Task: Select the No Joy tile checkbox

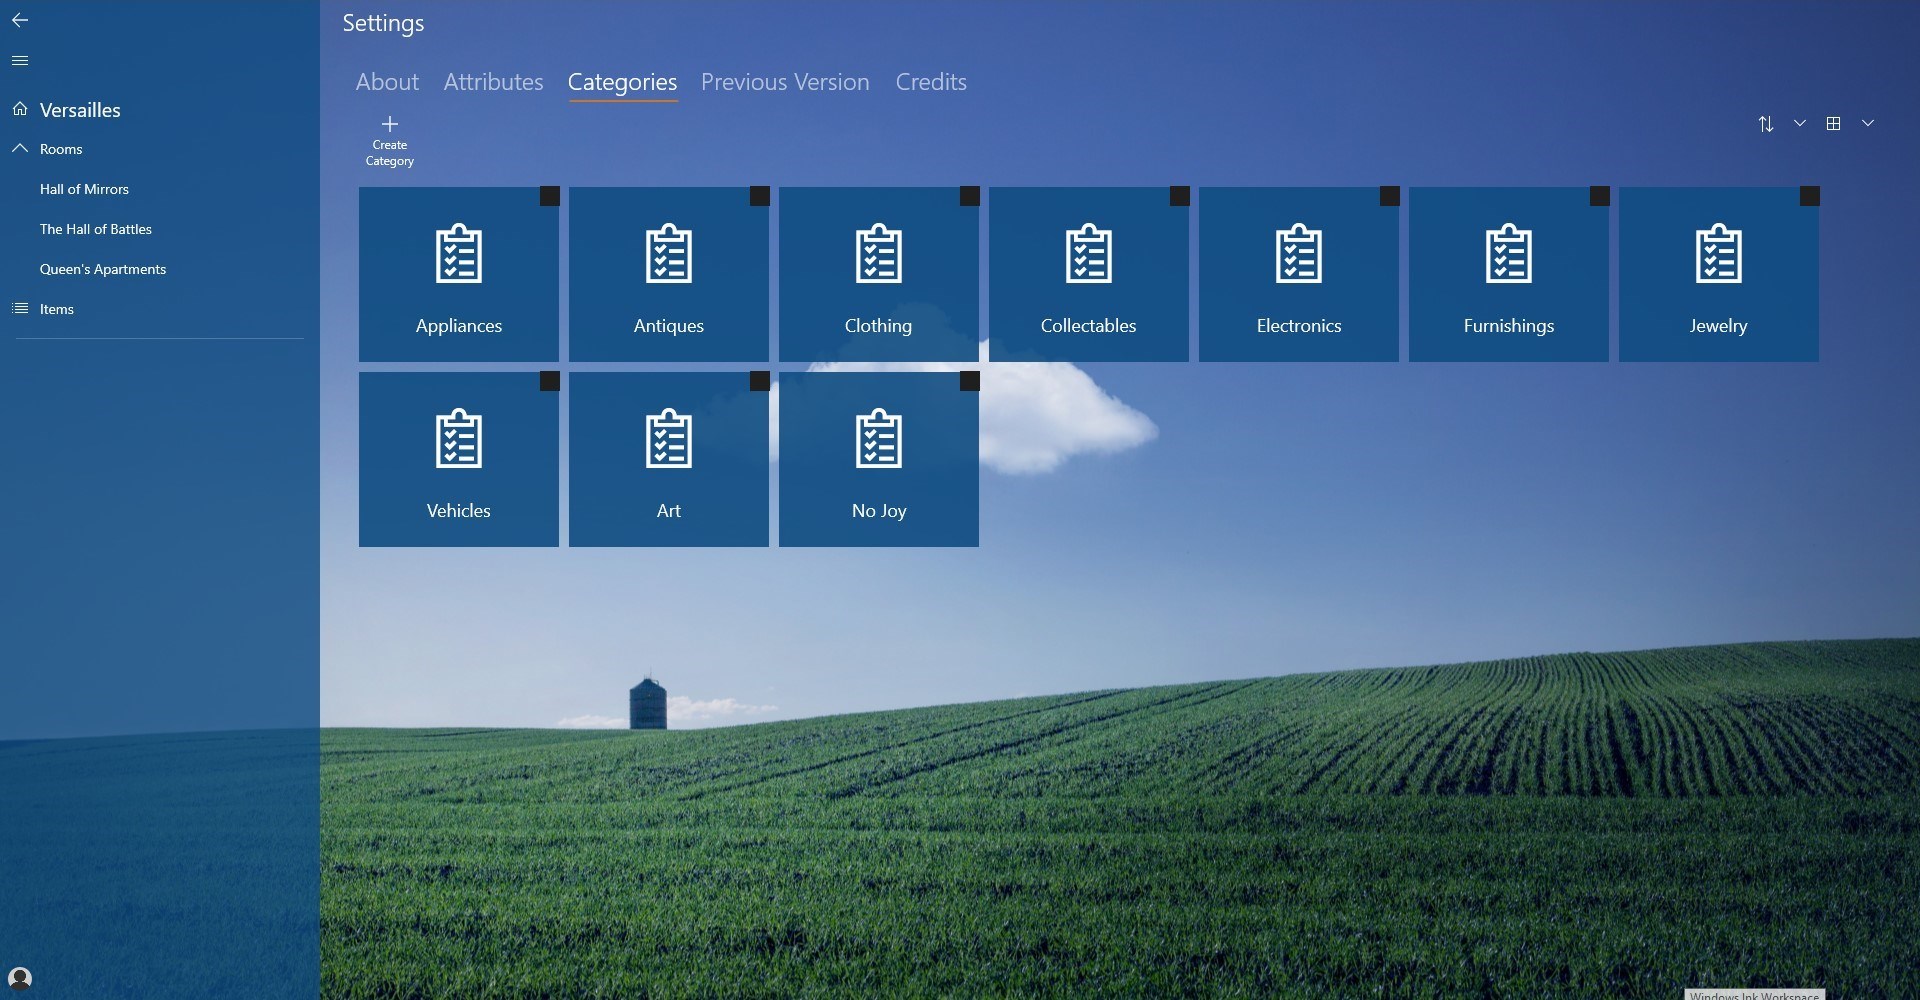Action: point(970,381)
